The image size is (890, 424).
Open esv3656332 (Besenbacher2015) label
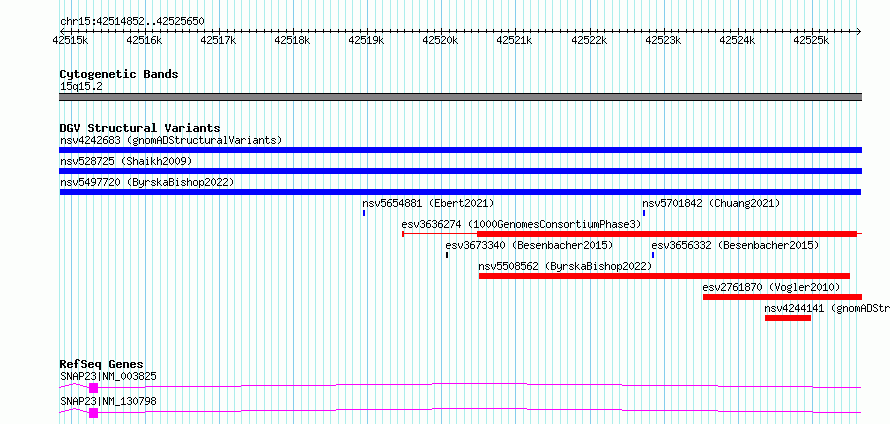click(x=735, y=245)
